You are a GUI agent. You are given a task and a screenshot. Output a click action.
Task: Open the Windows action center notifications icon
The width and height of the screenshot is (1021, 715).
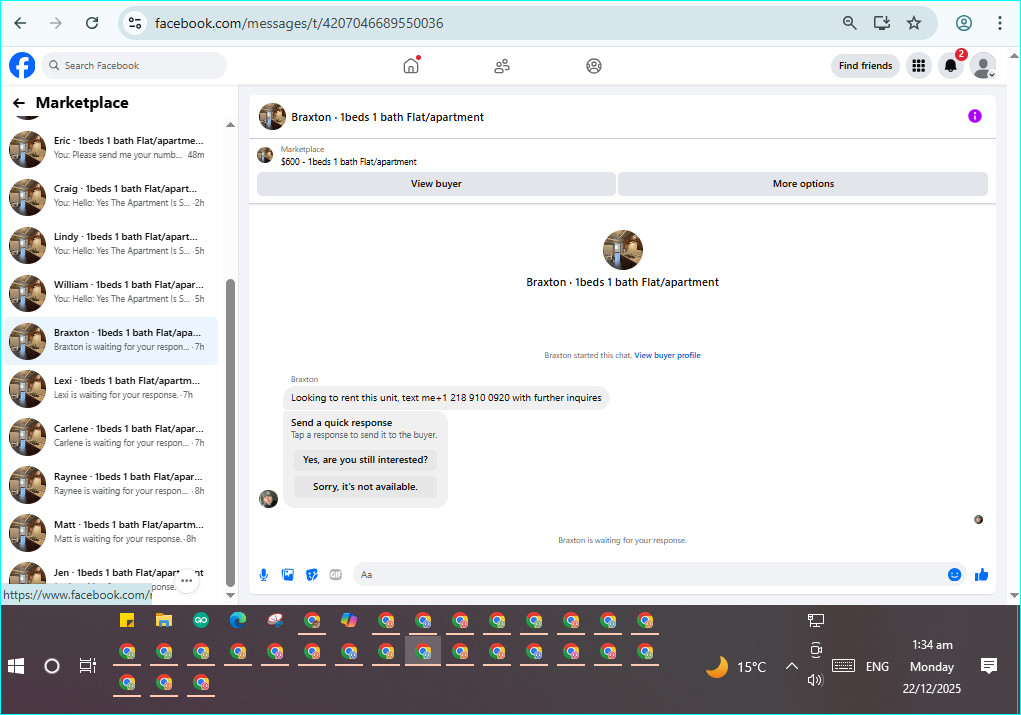click(x=988, y=666)
